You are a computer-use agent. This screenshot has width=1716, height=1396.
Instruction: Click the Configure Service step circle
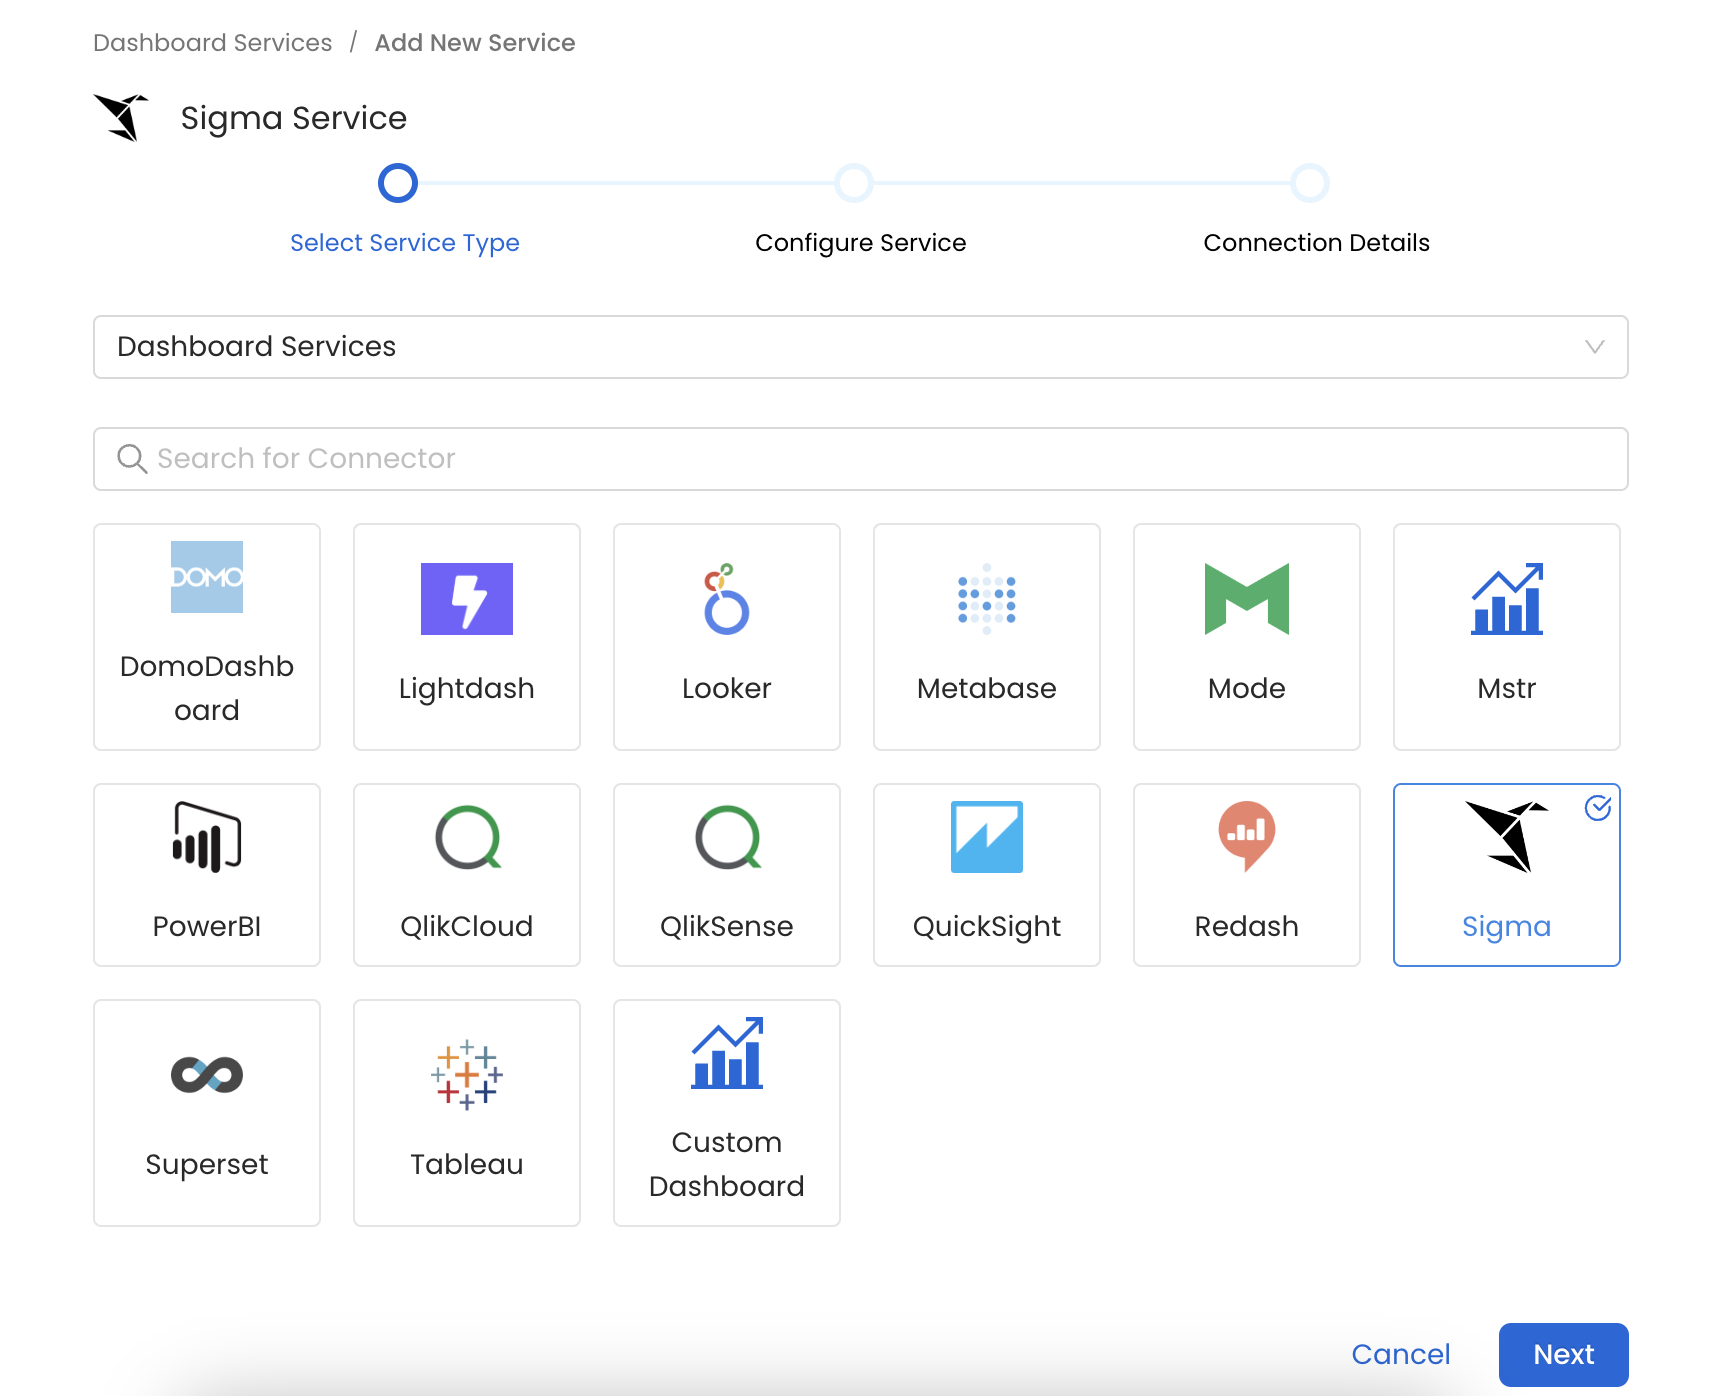pyautogui.click(x=854, y=183)
